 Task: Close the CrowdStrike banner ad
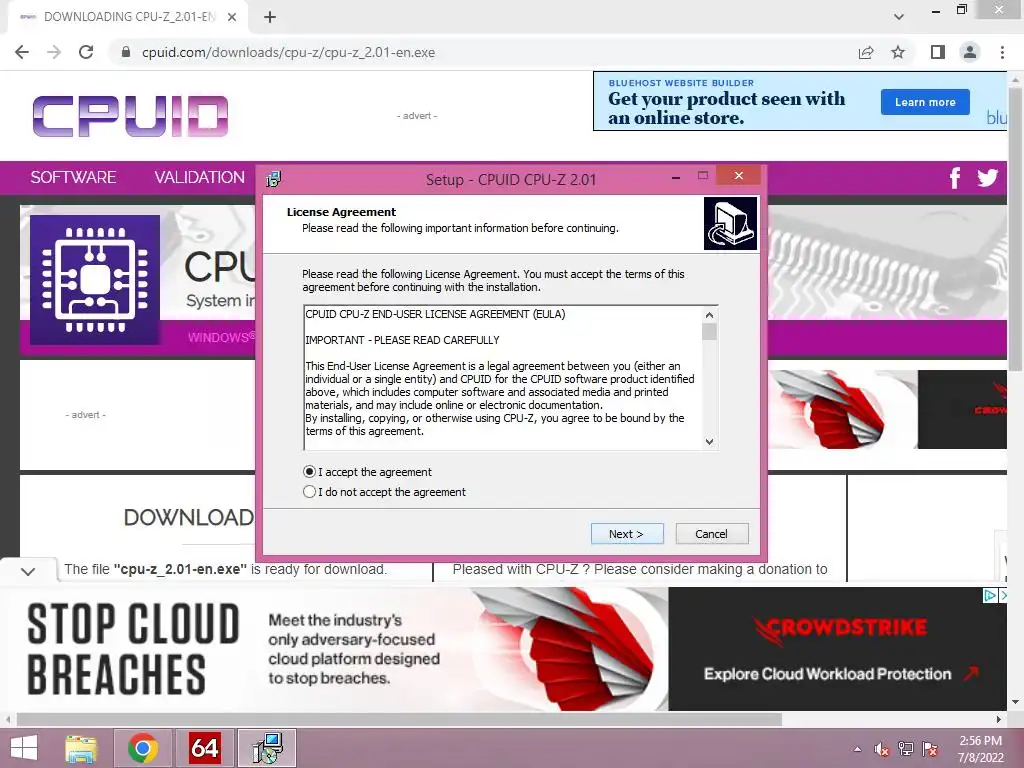[1003, 595]
